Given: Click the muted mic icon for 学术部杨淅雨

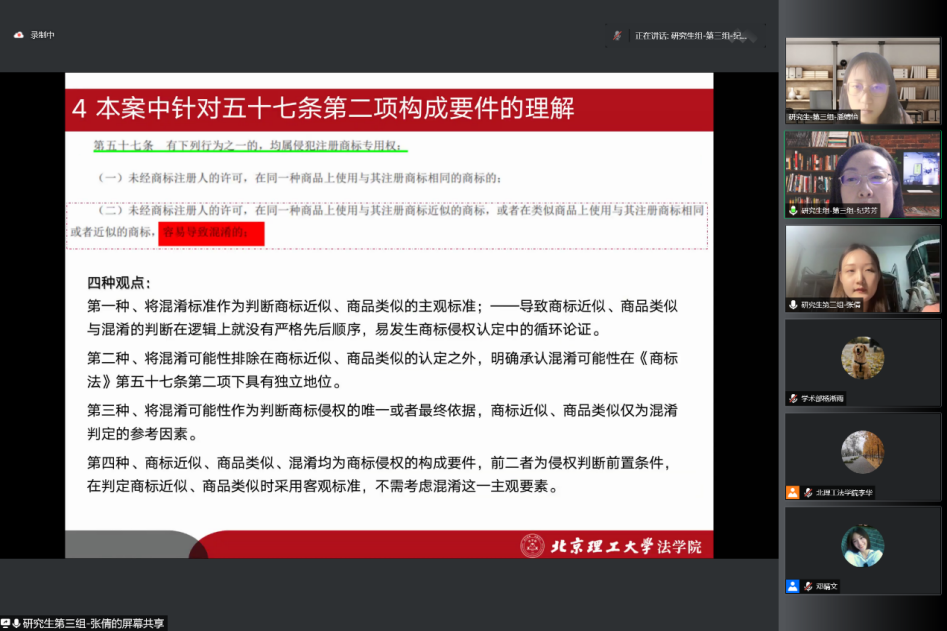Looking at the screenshot, I should (793, 398).
